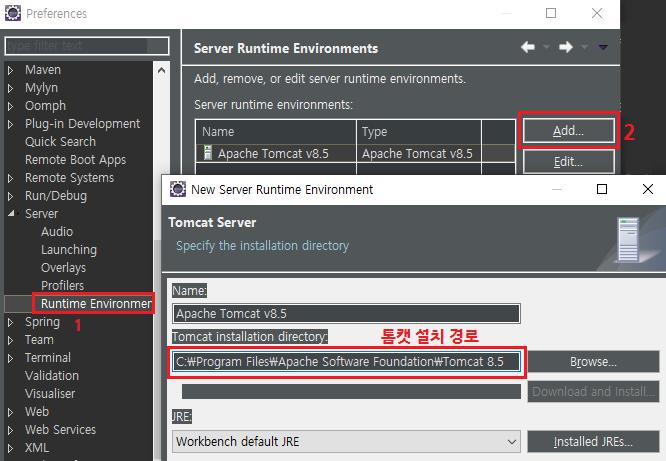Click Download and Install... button
Image resolution: width=666 pixels, height=461 pixels.
click(x=593, y=391)
